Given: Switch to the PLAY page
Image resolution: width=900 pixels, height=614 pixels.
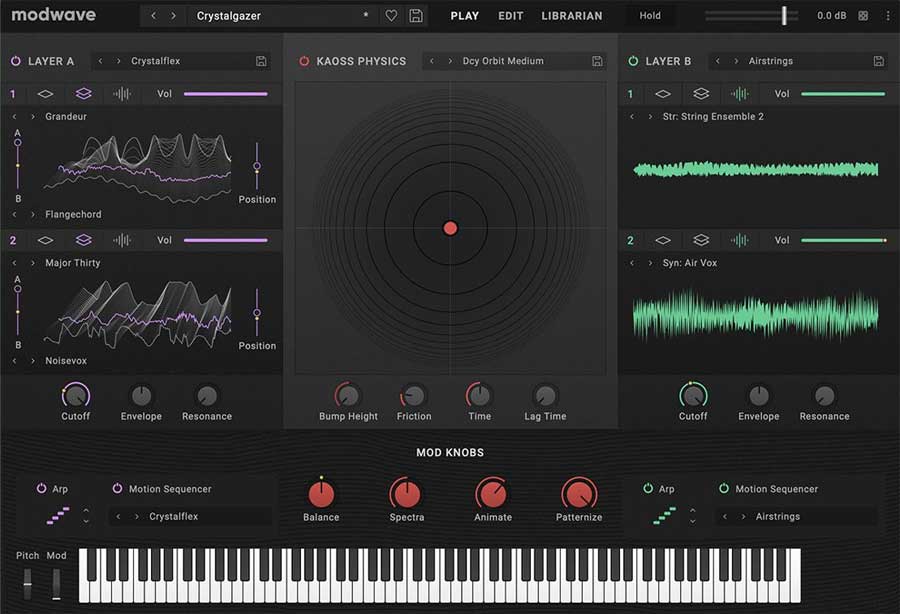Looking at the screenshot, I should point(464,16).
